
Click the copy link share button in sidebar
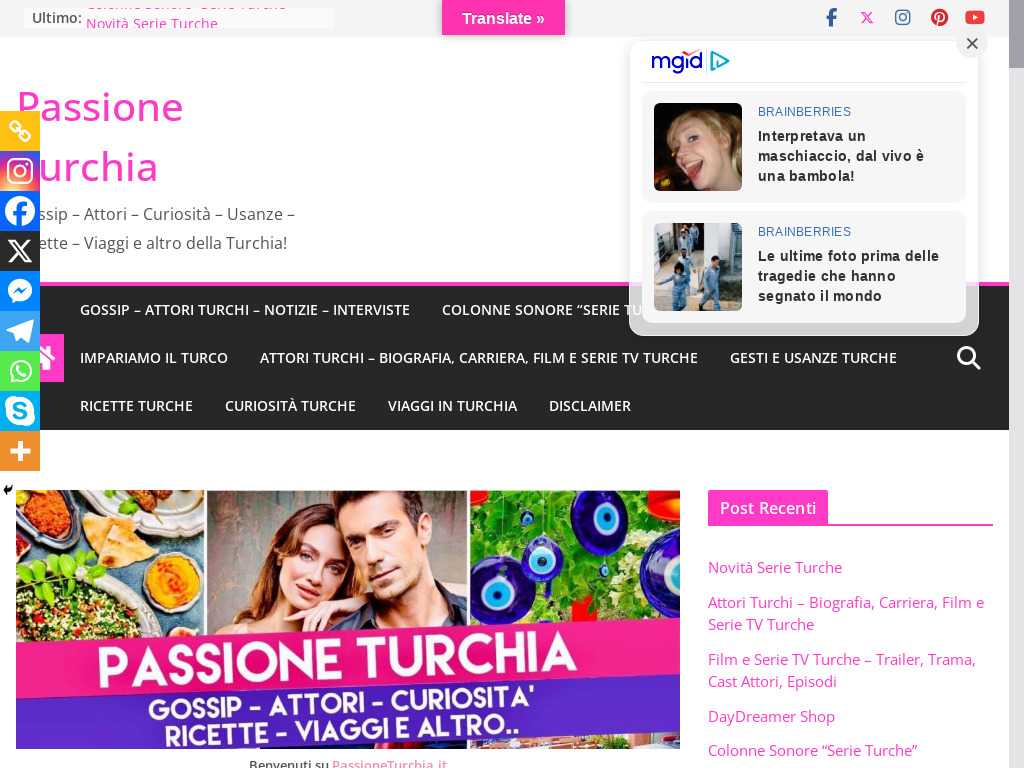20,131
